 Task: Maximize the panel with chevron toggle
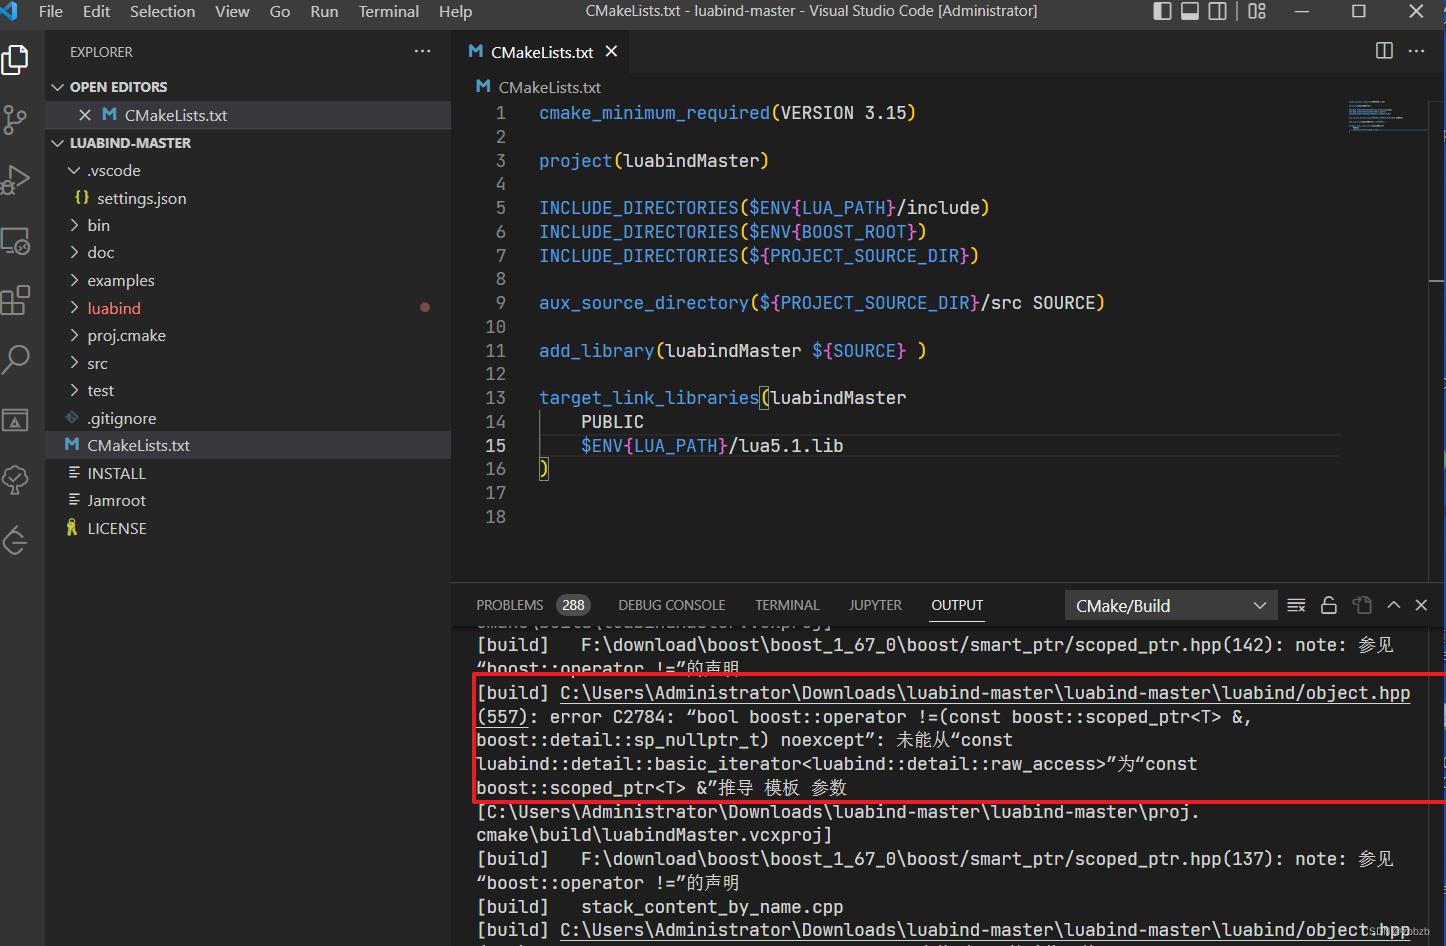click(x=1393, y=605)
